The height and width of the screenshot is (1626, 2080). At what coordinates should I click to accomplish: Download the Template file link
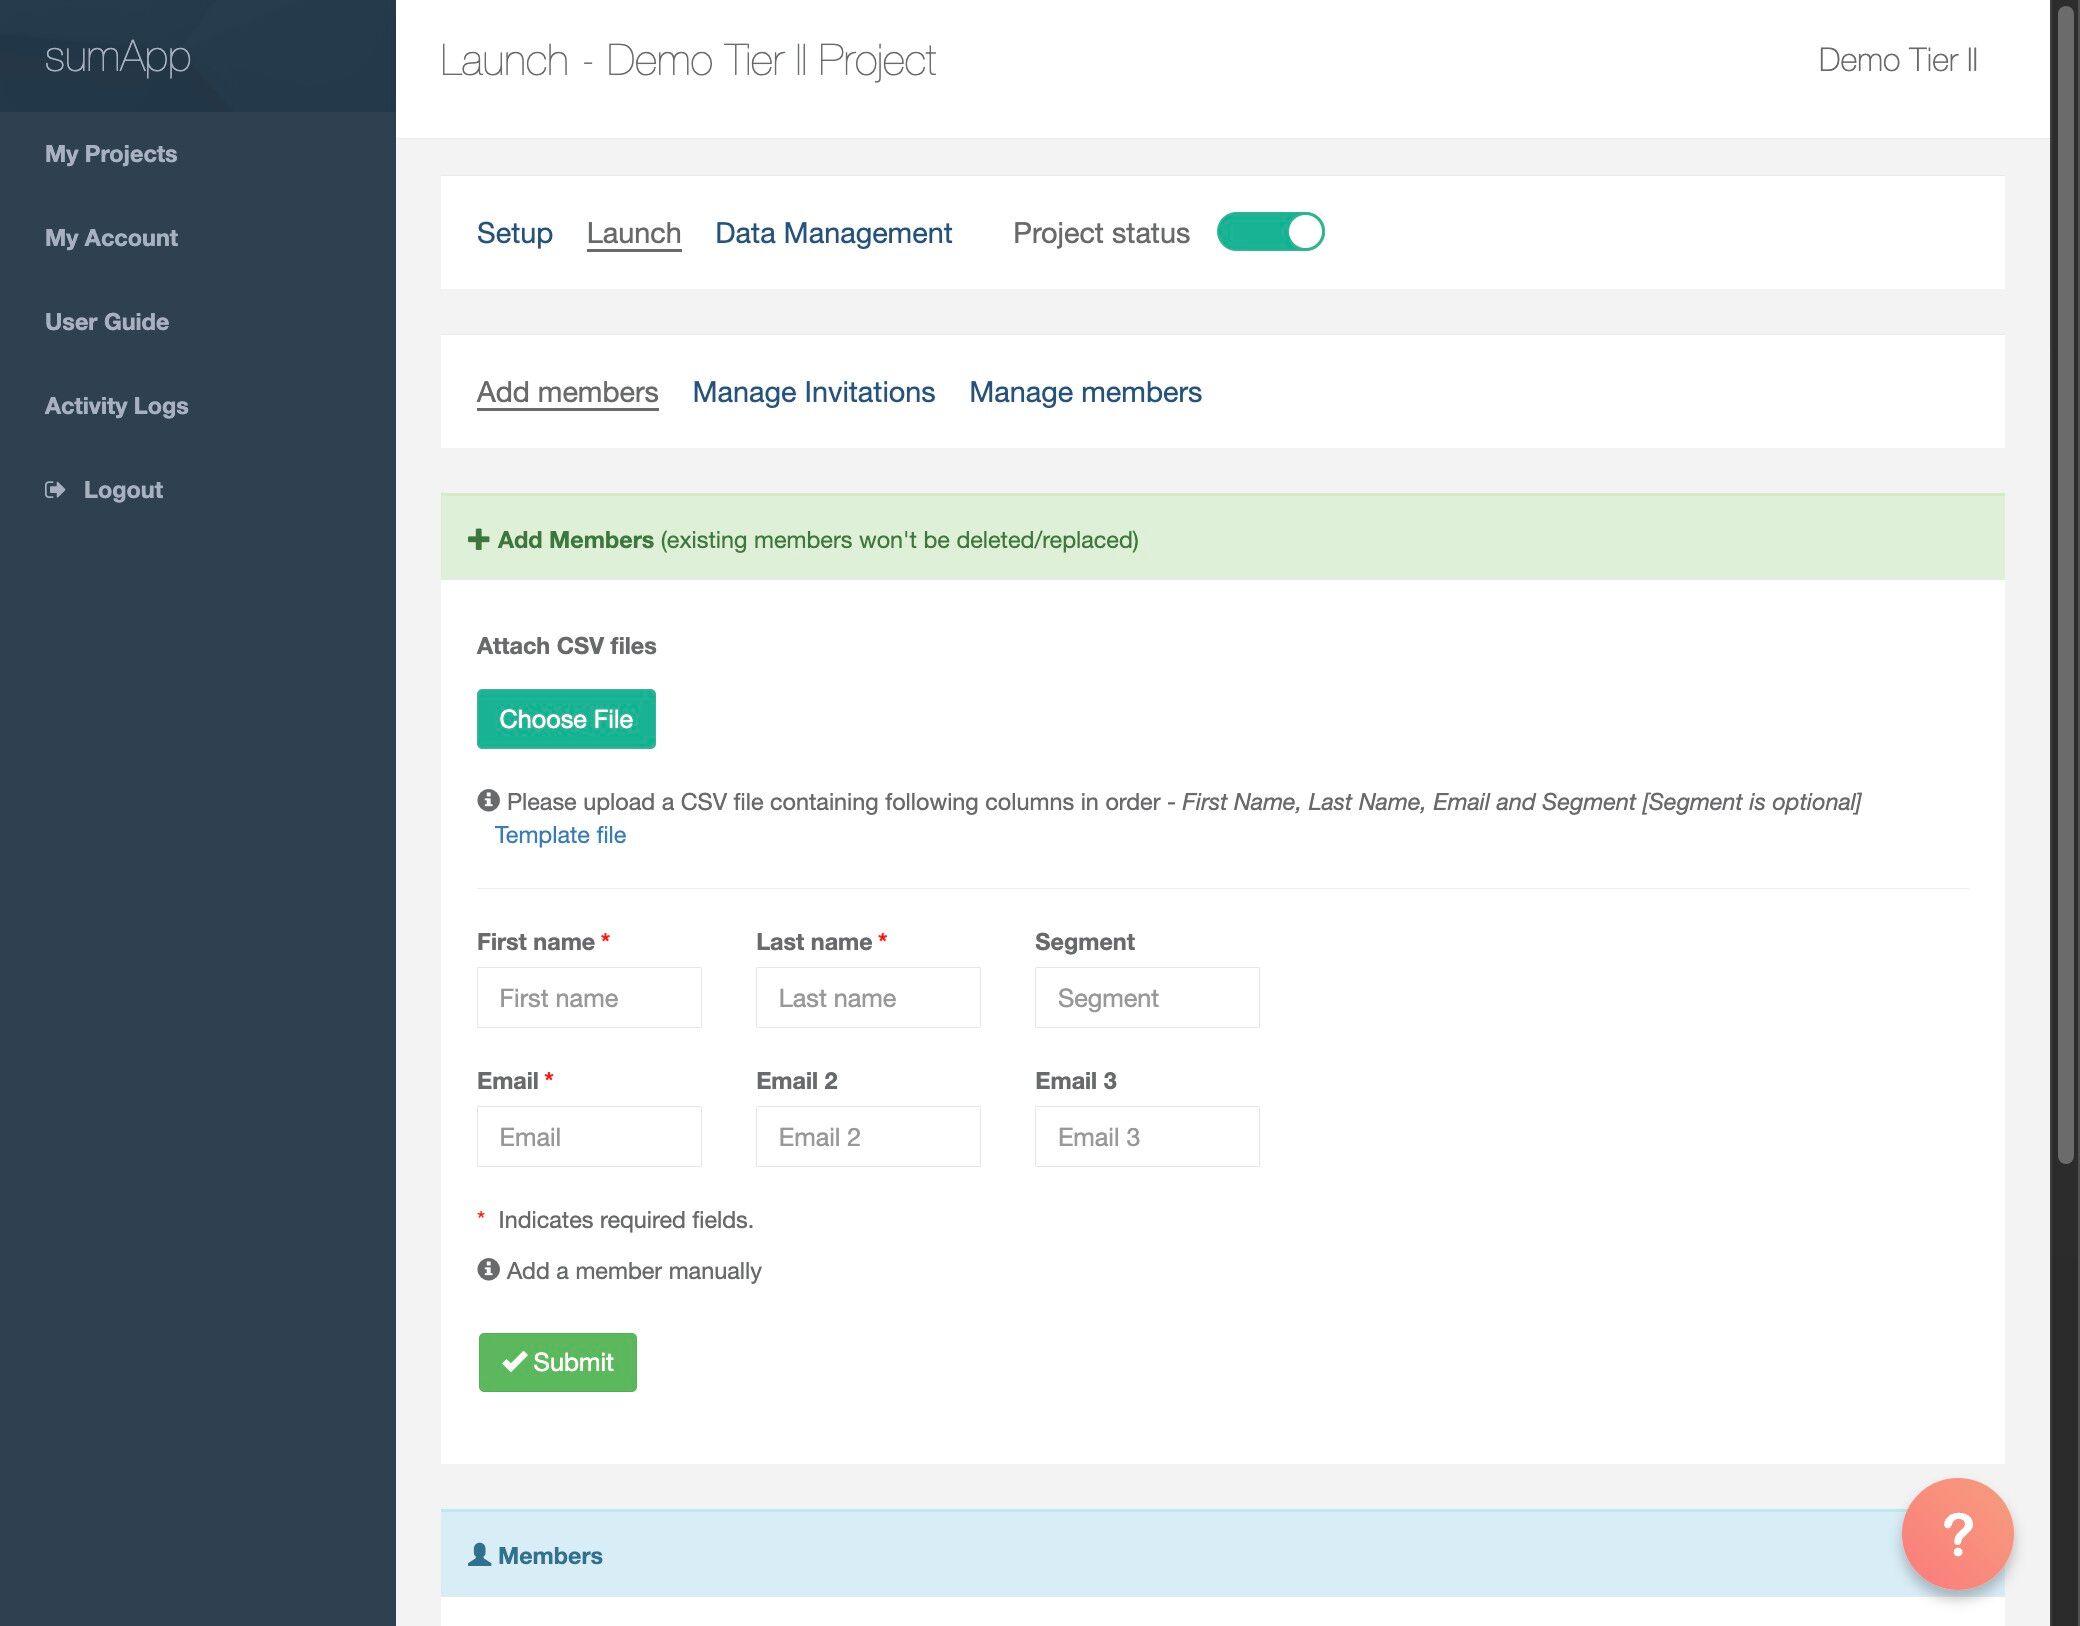pyautogui.click(x=560, y=835)
